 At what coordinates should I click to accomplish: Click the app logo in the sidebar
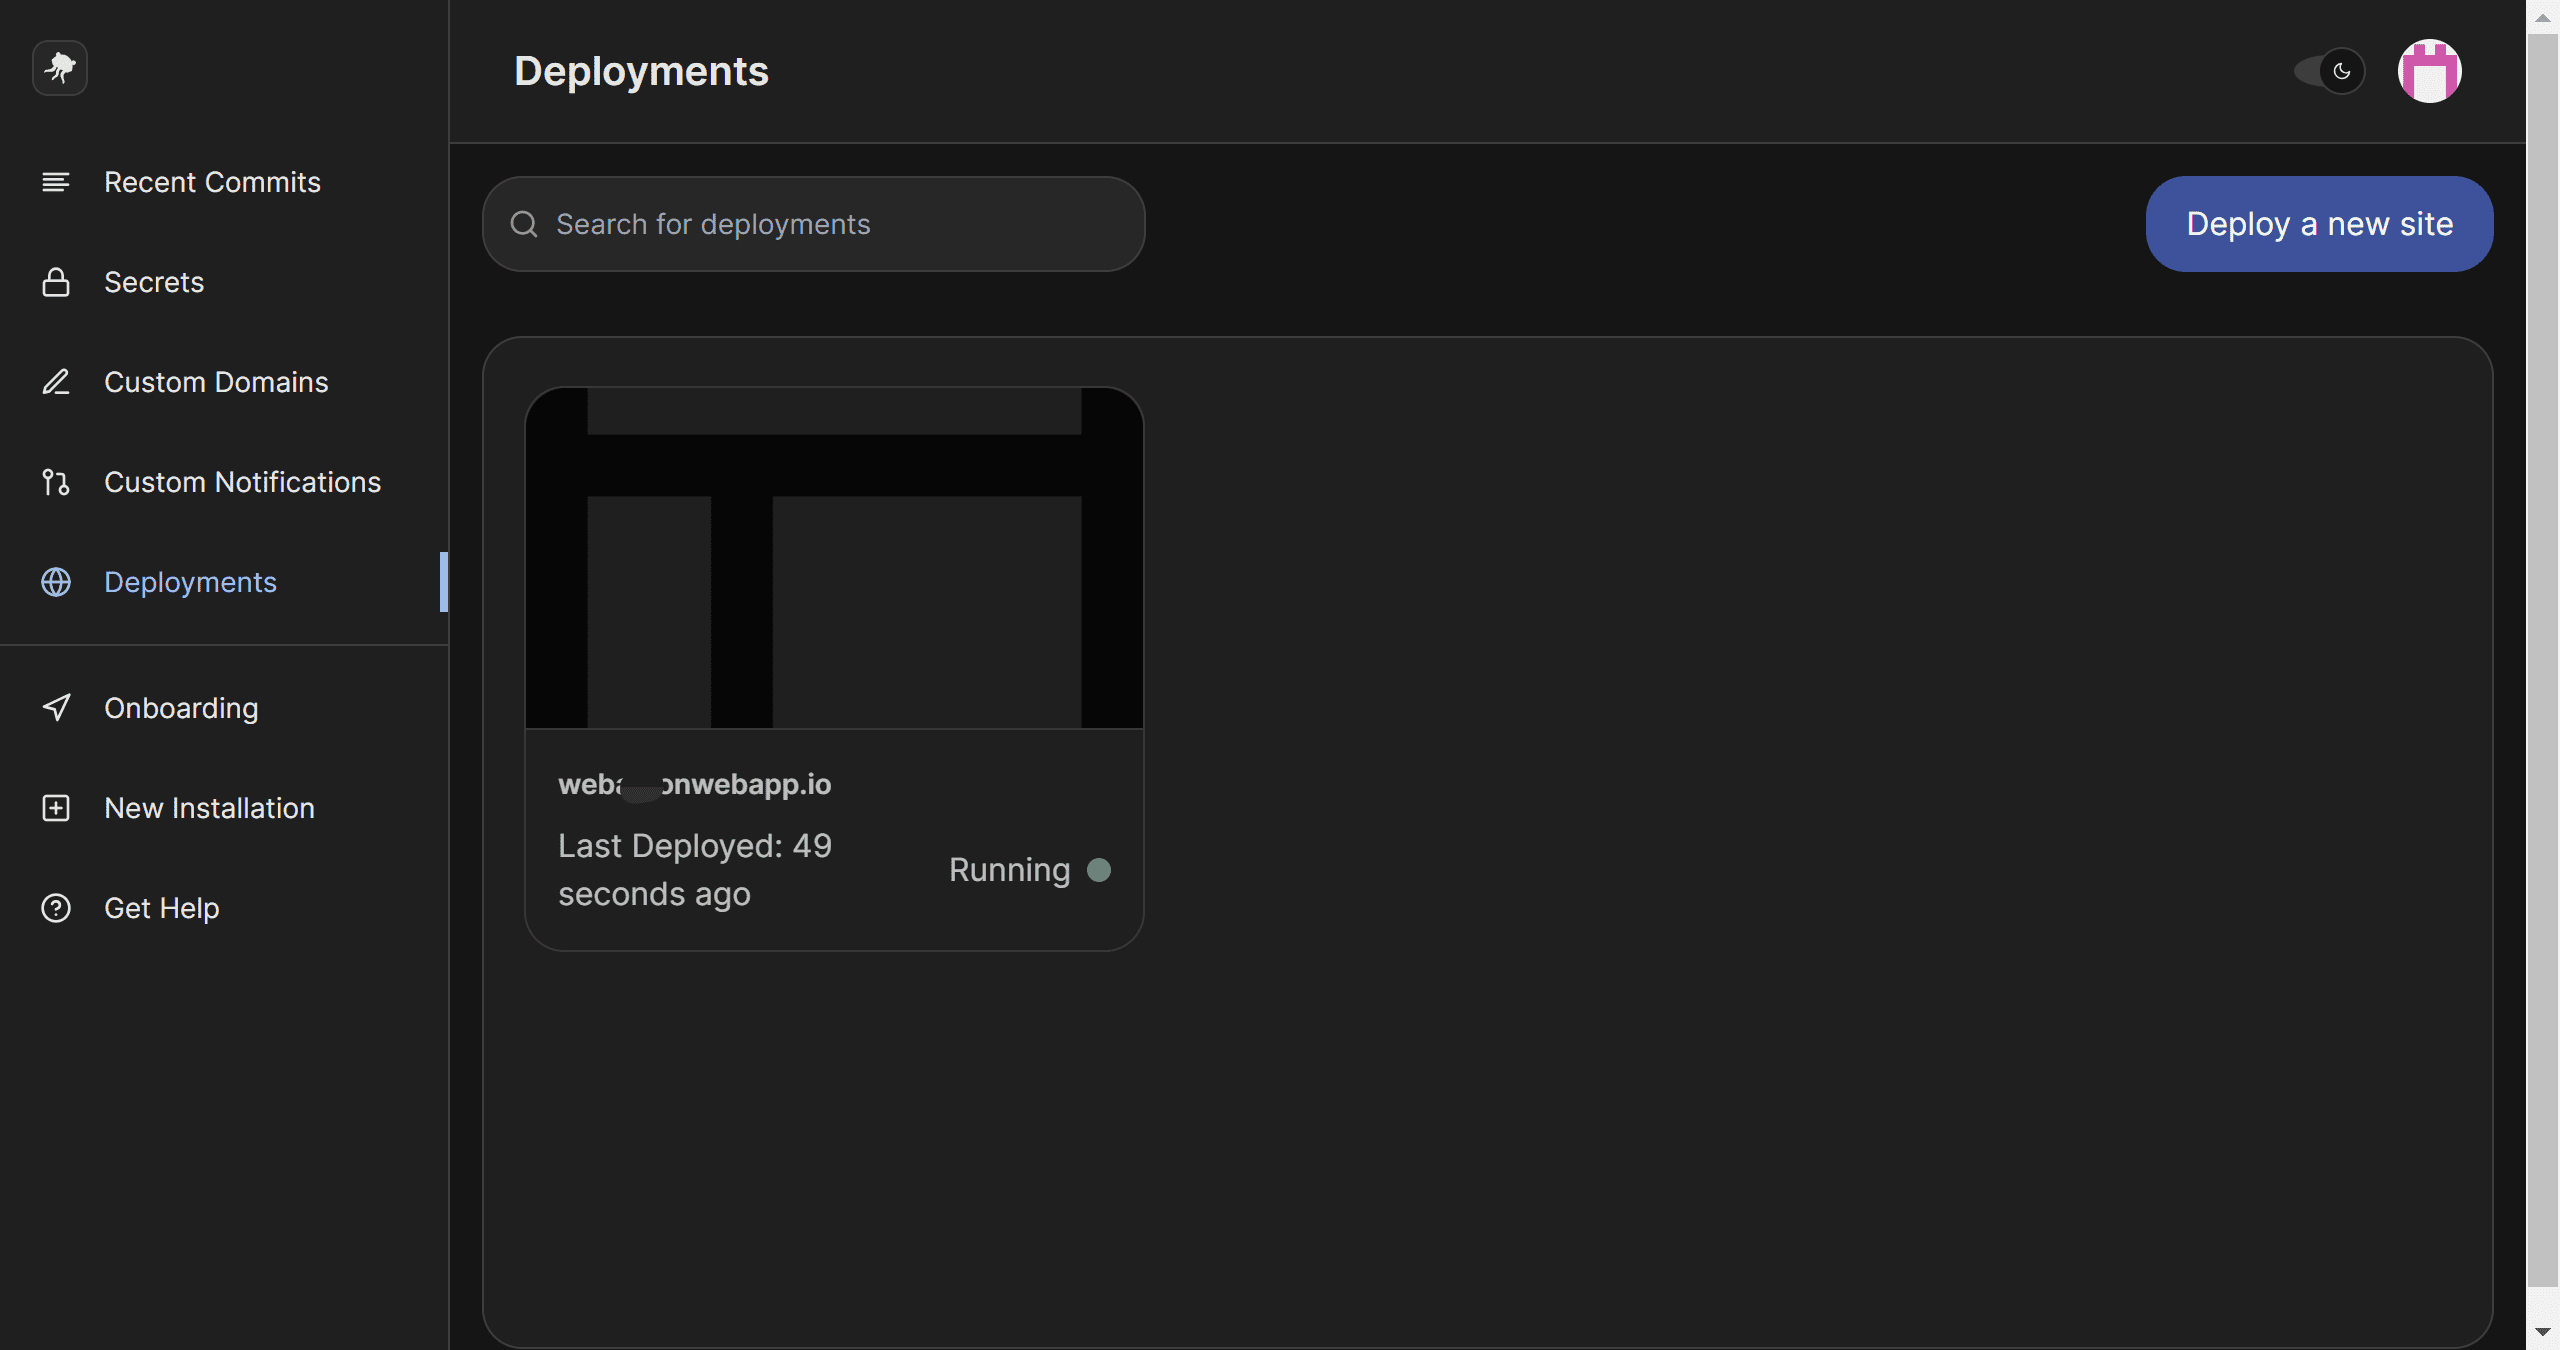click(x=60, y=68)
